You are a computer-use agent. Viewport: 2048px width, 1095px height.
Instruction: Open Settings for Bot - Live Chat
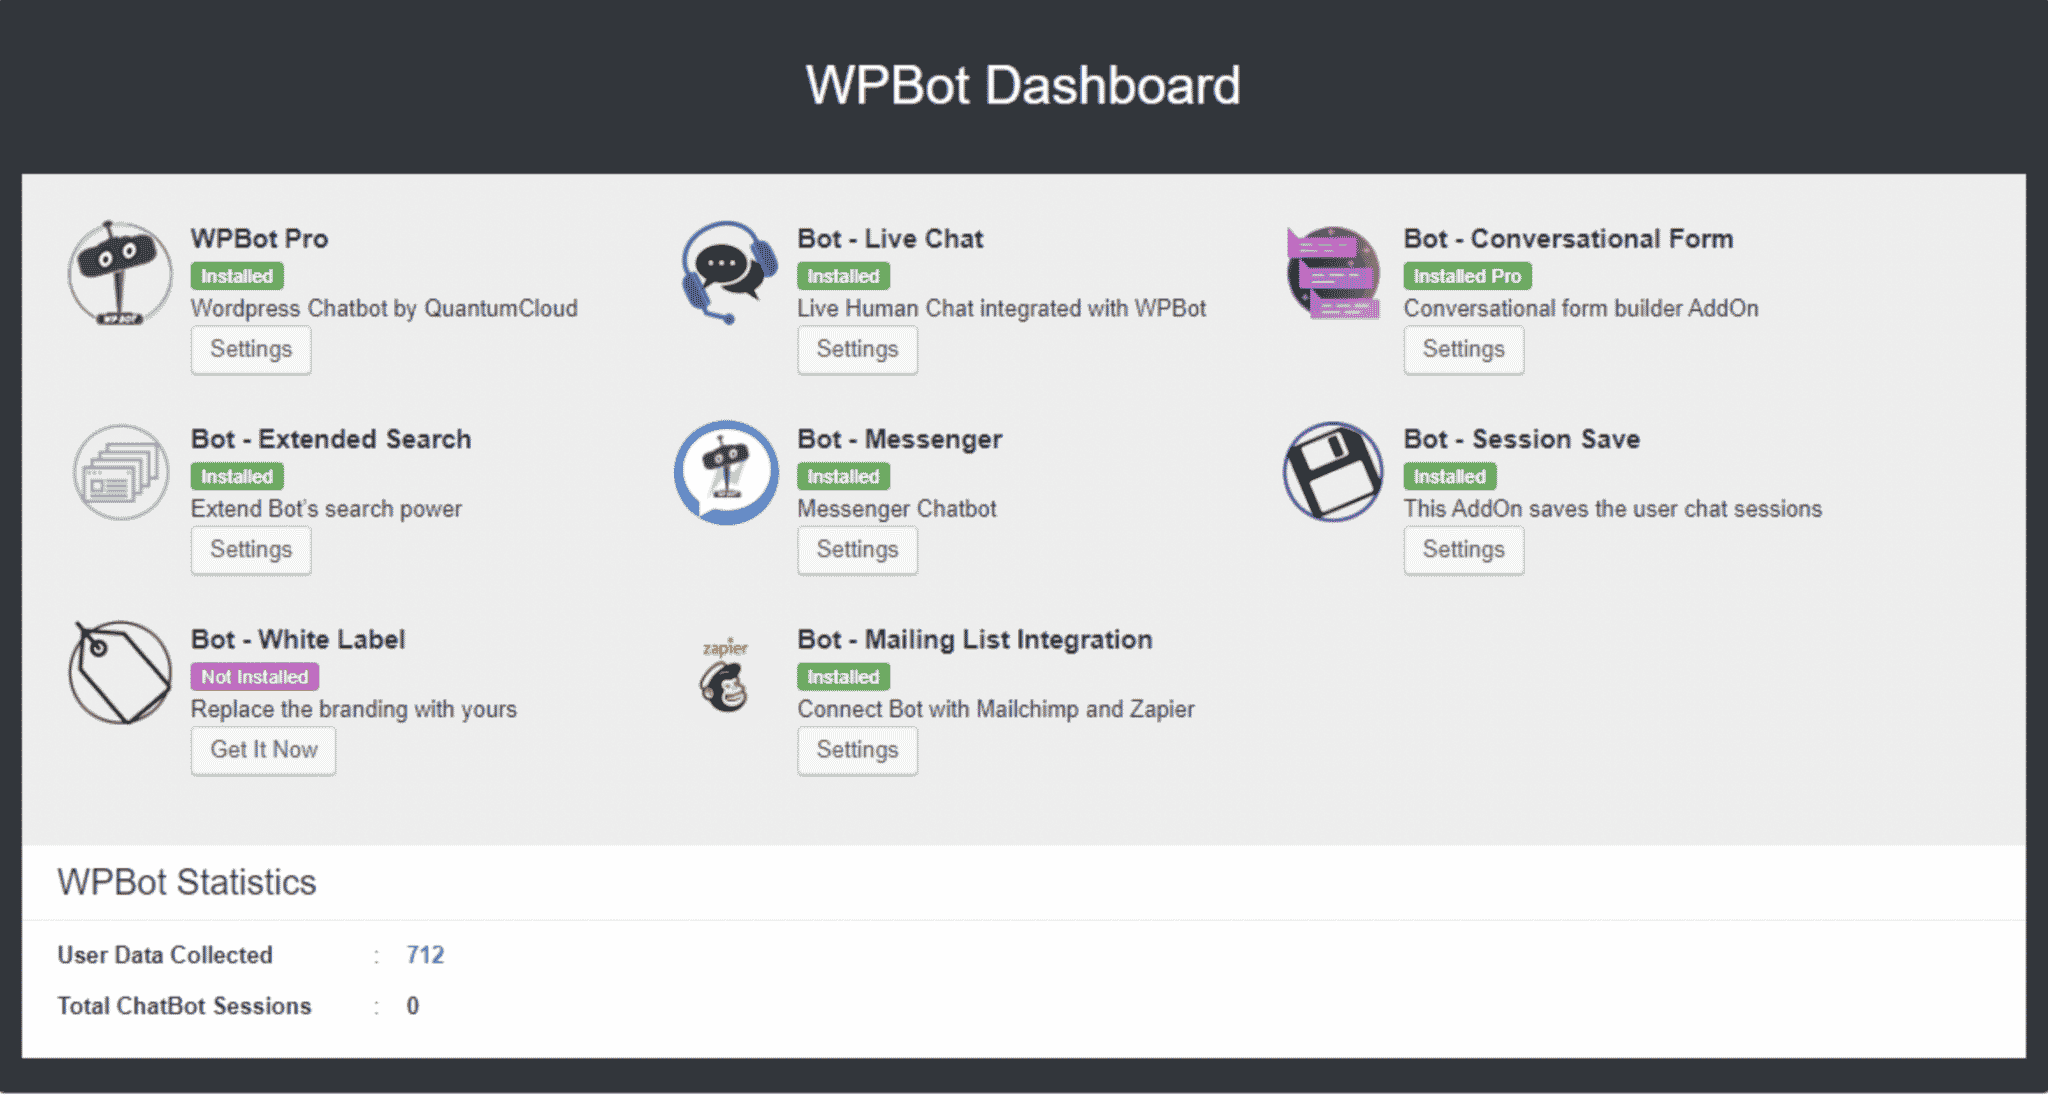click(x=857, y=349)
